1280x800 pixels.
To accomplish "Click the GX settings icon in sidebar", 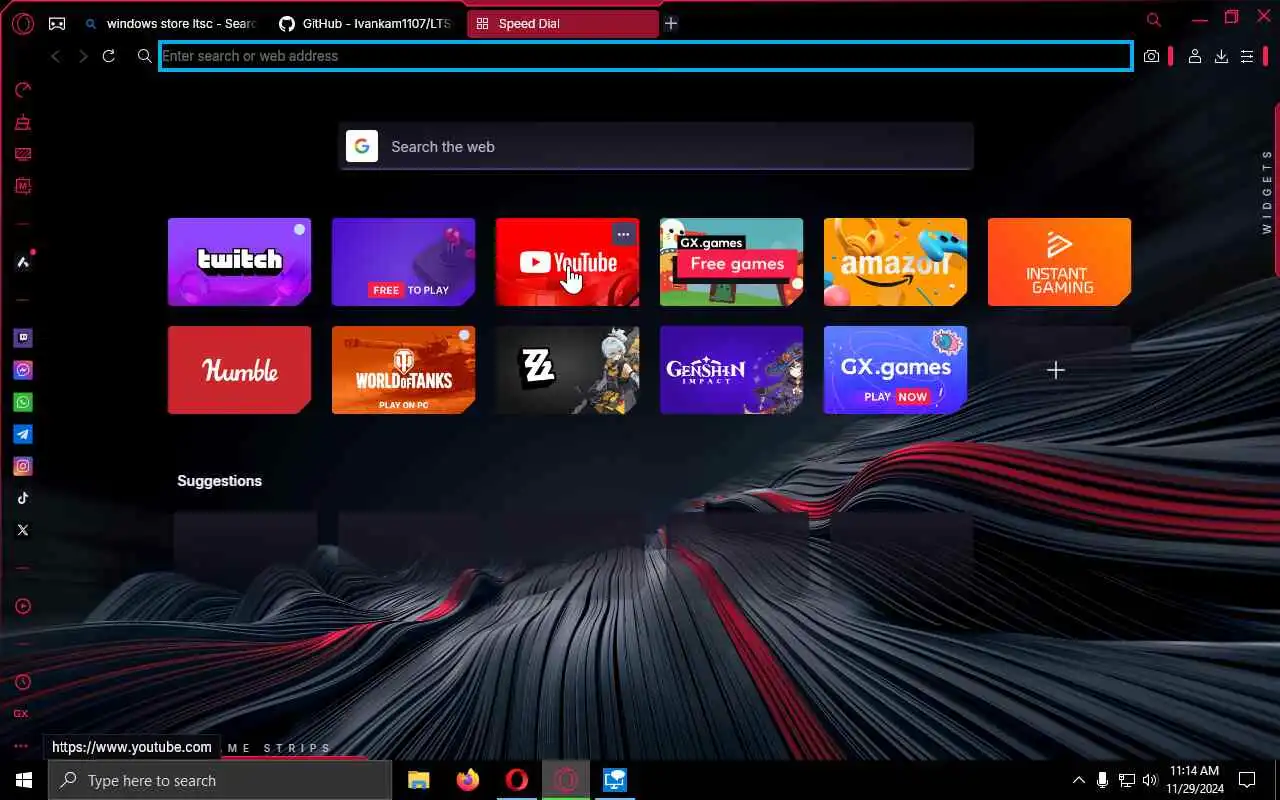I will point(21,714).
